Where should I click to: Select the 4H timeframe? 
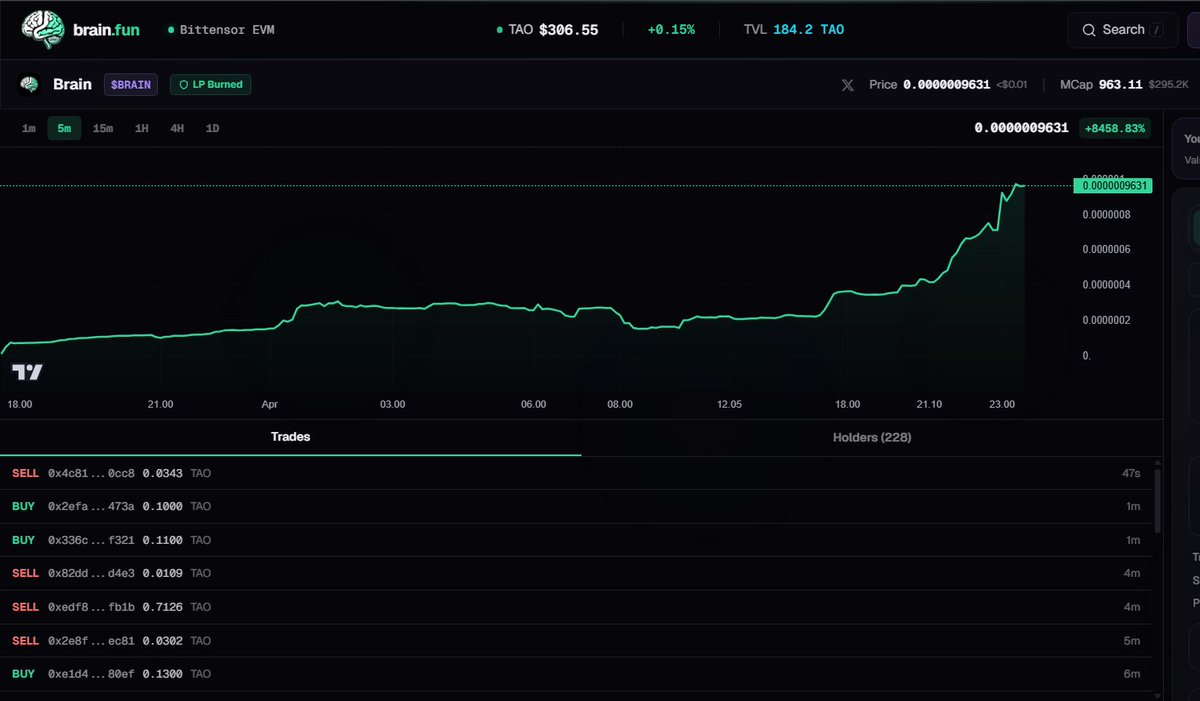pos(177,128)
